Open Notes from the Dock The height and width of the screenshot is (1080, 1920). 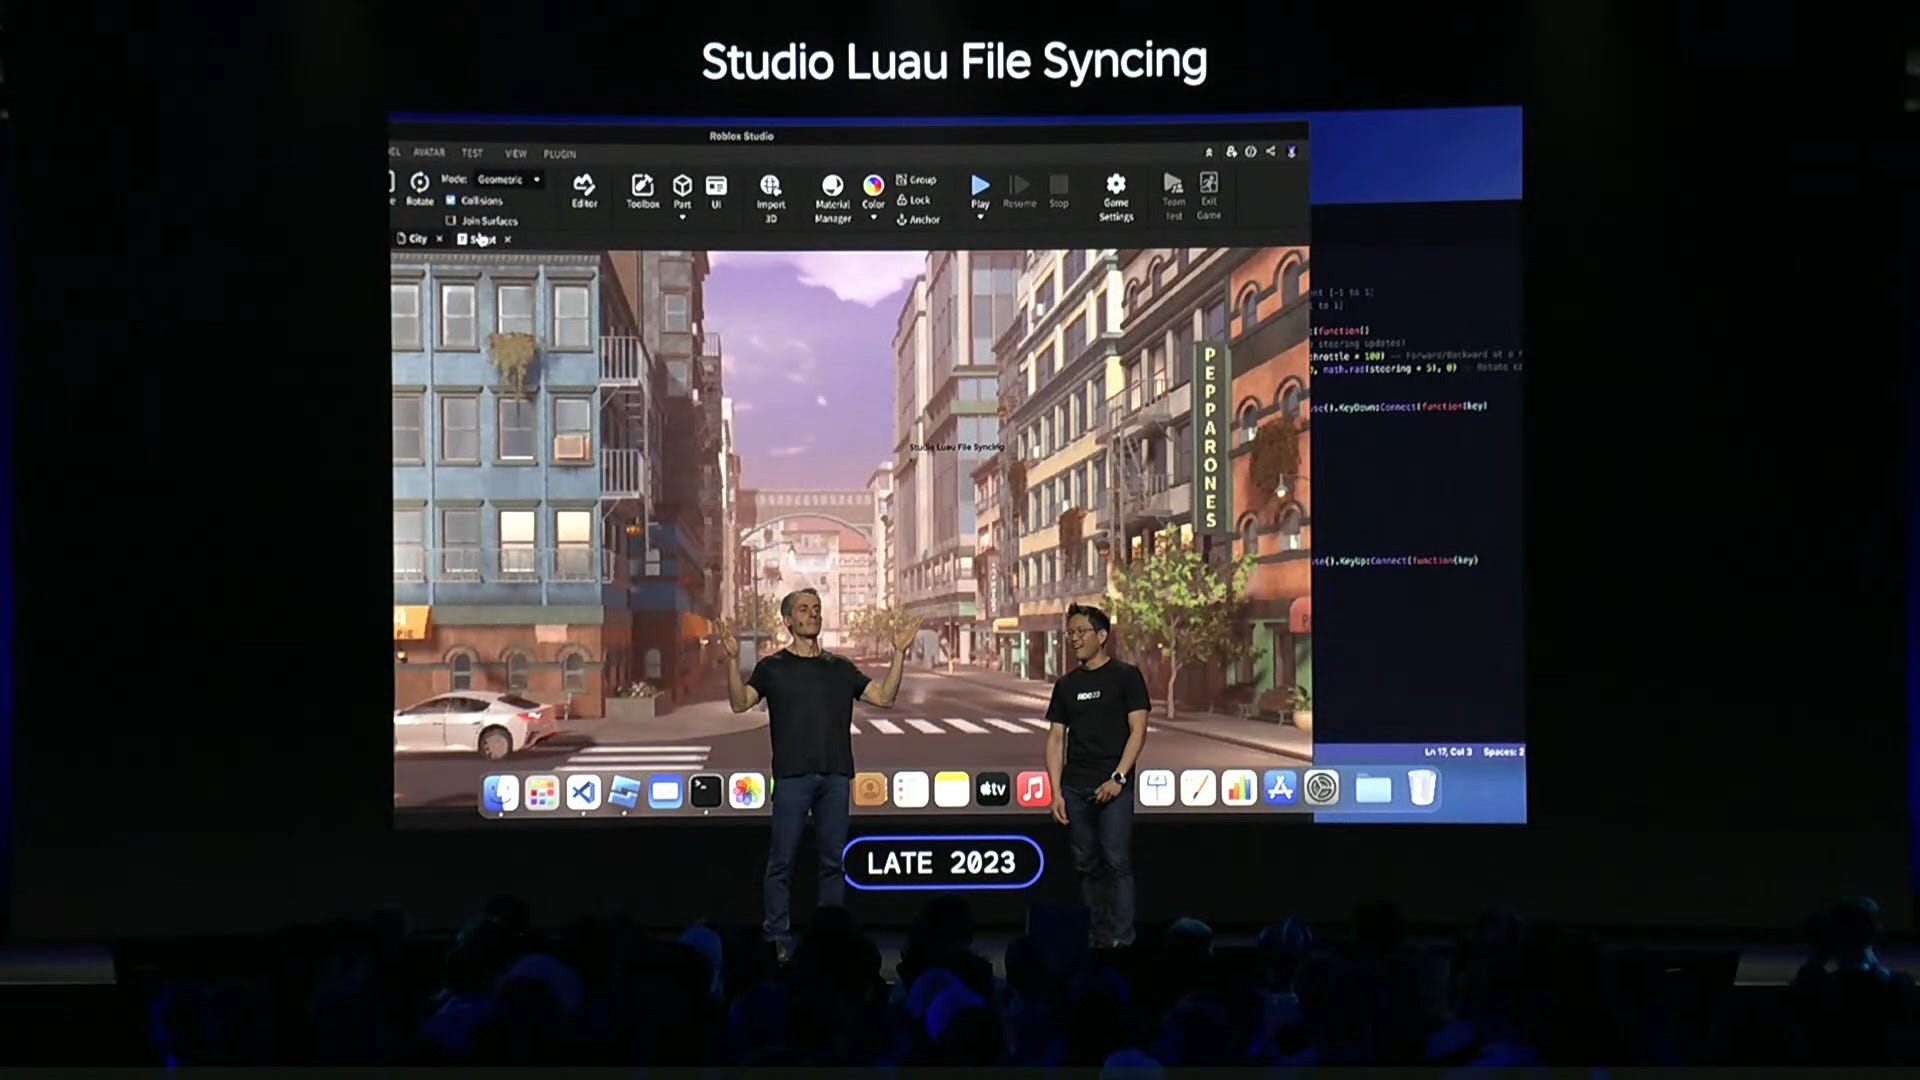click(952, 790)
